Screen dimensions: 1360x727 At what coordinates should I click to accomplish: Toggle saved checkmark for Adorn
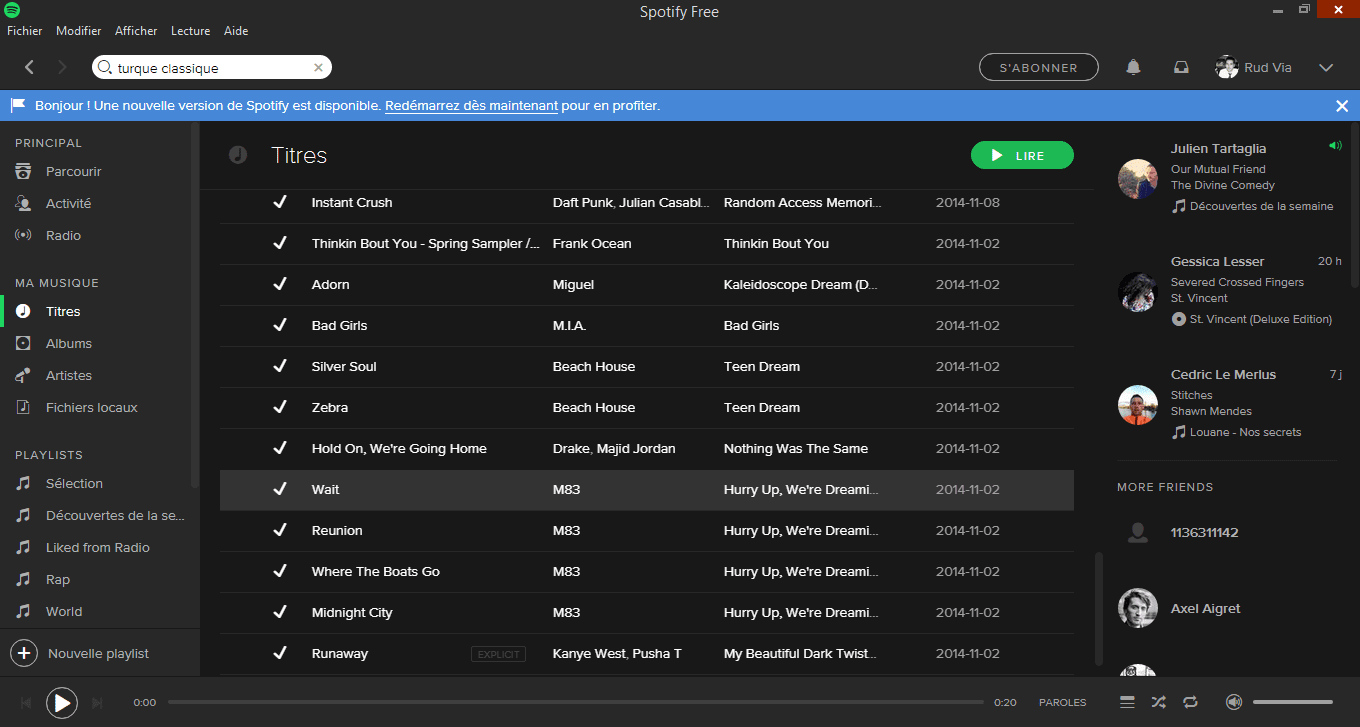pos(280,284)
